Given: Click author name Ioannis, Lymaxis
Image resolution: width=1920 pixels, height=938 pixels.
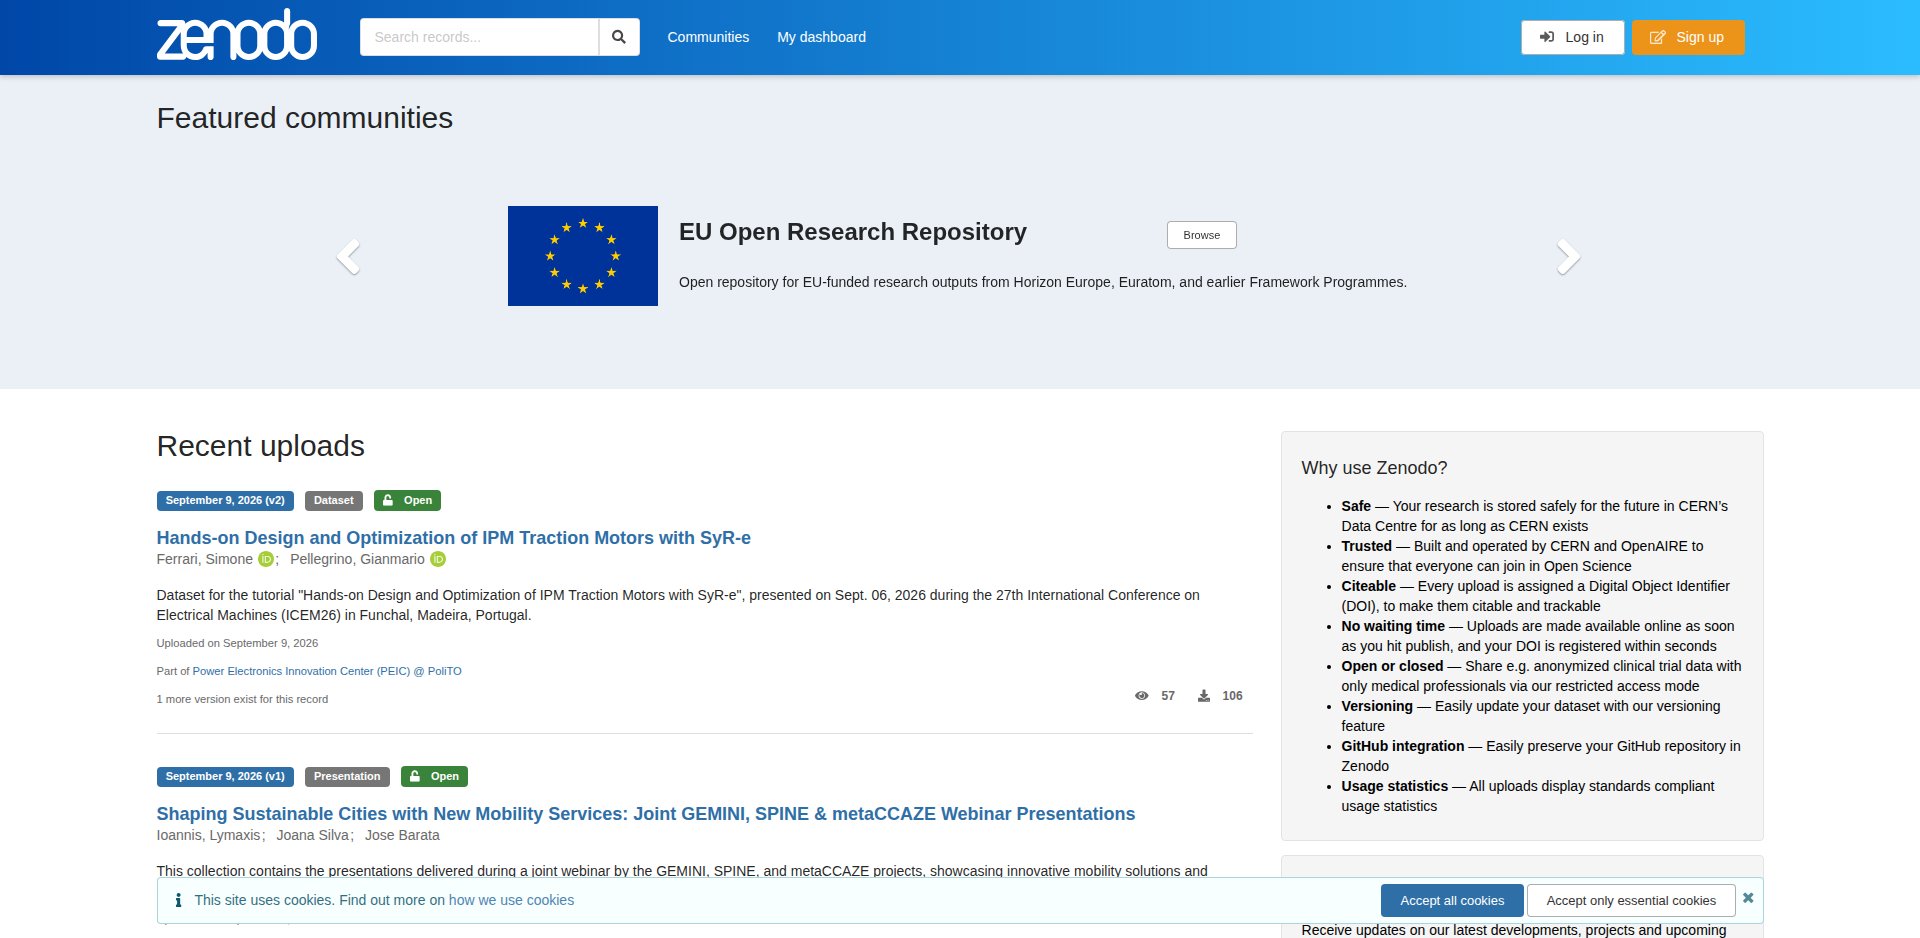Looking at the screenshot, I should [x=209, y=835].
